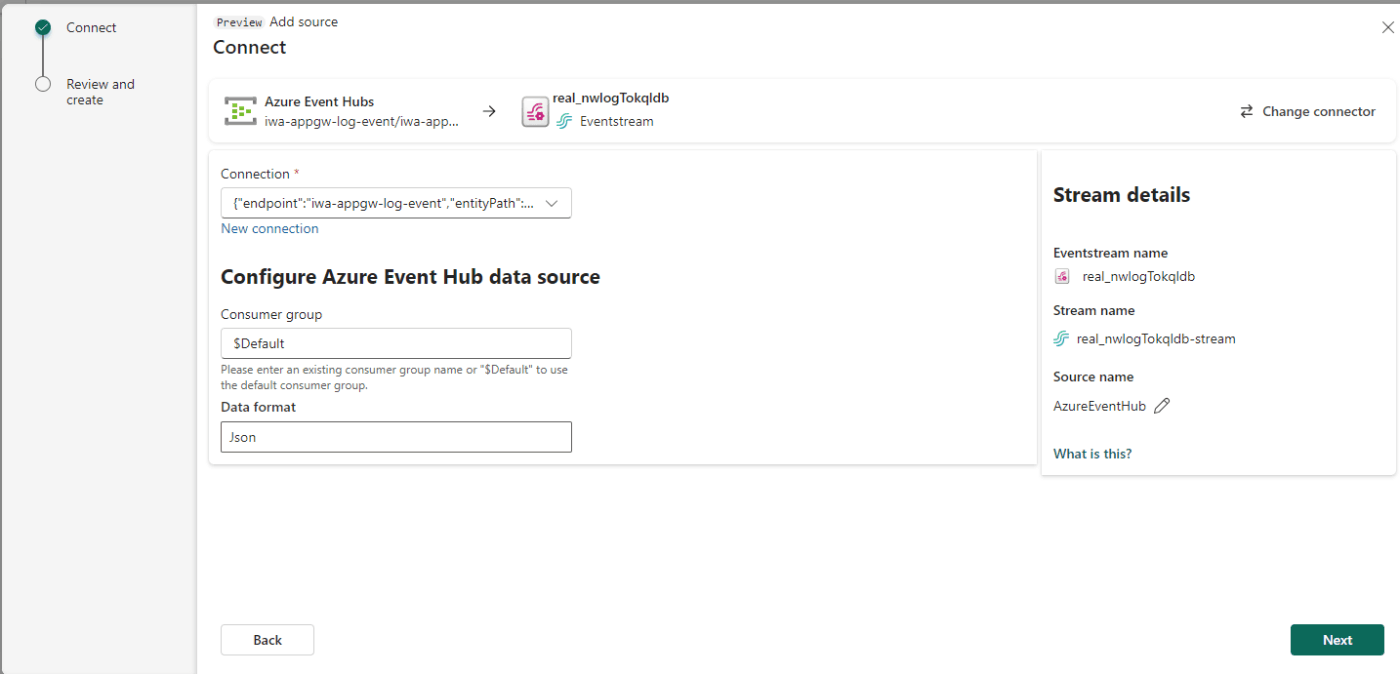Go to Review and create step label

tap(100, 92)
